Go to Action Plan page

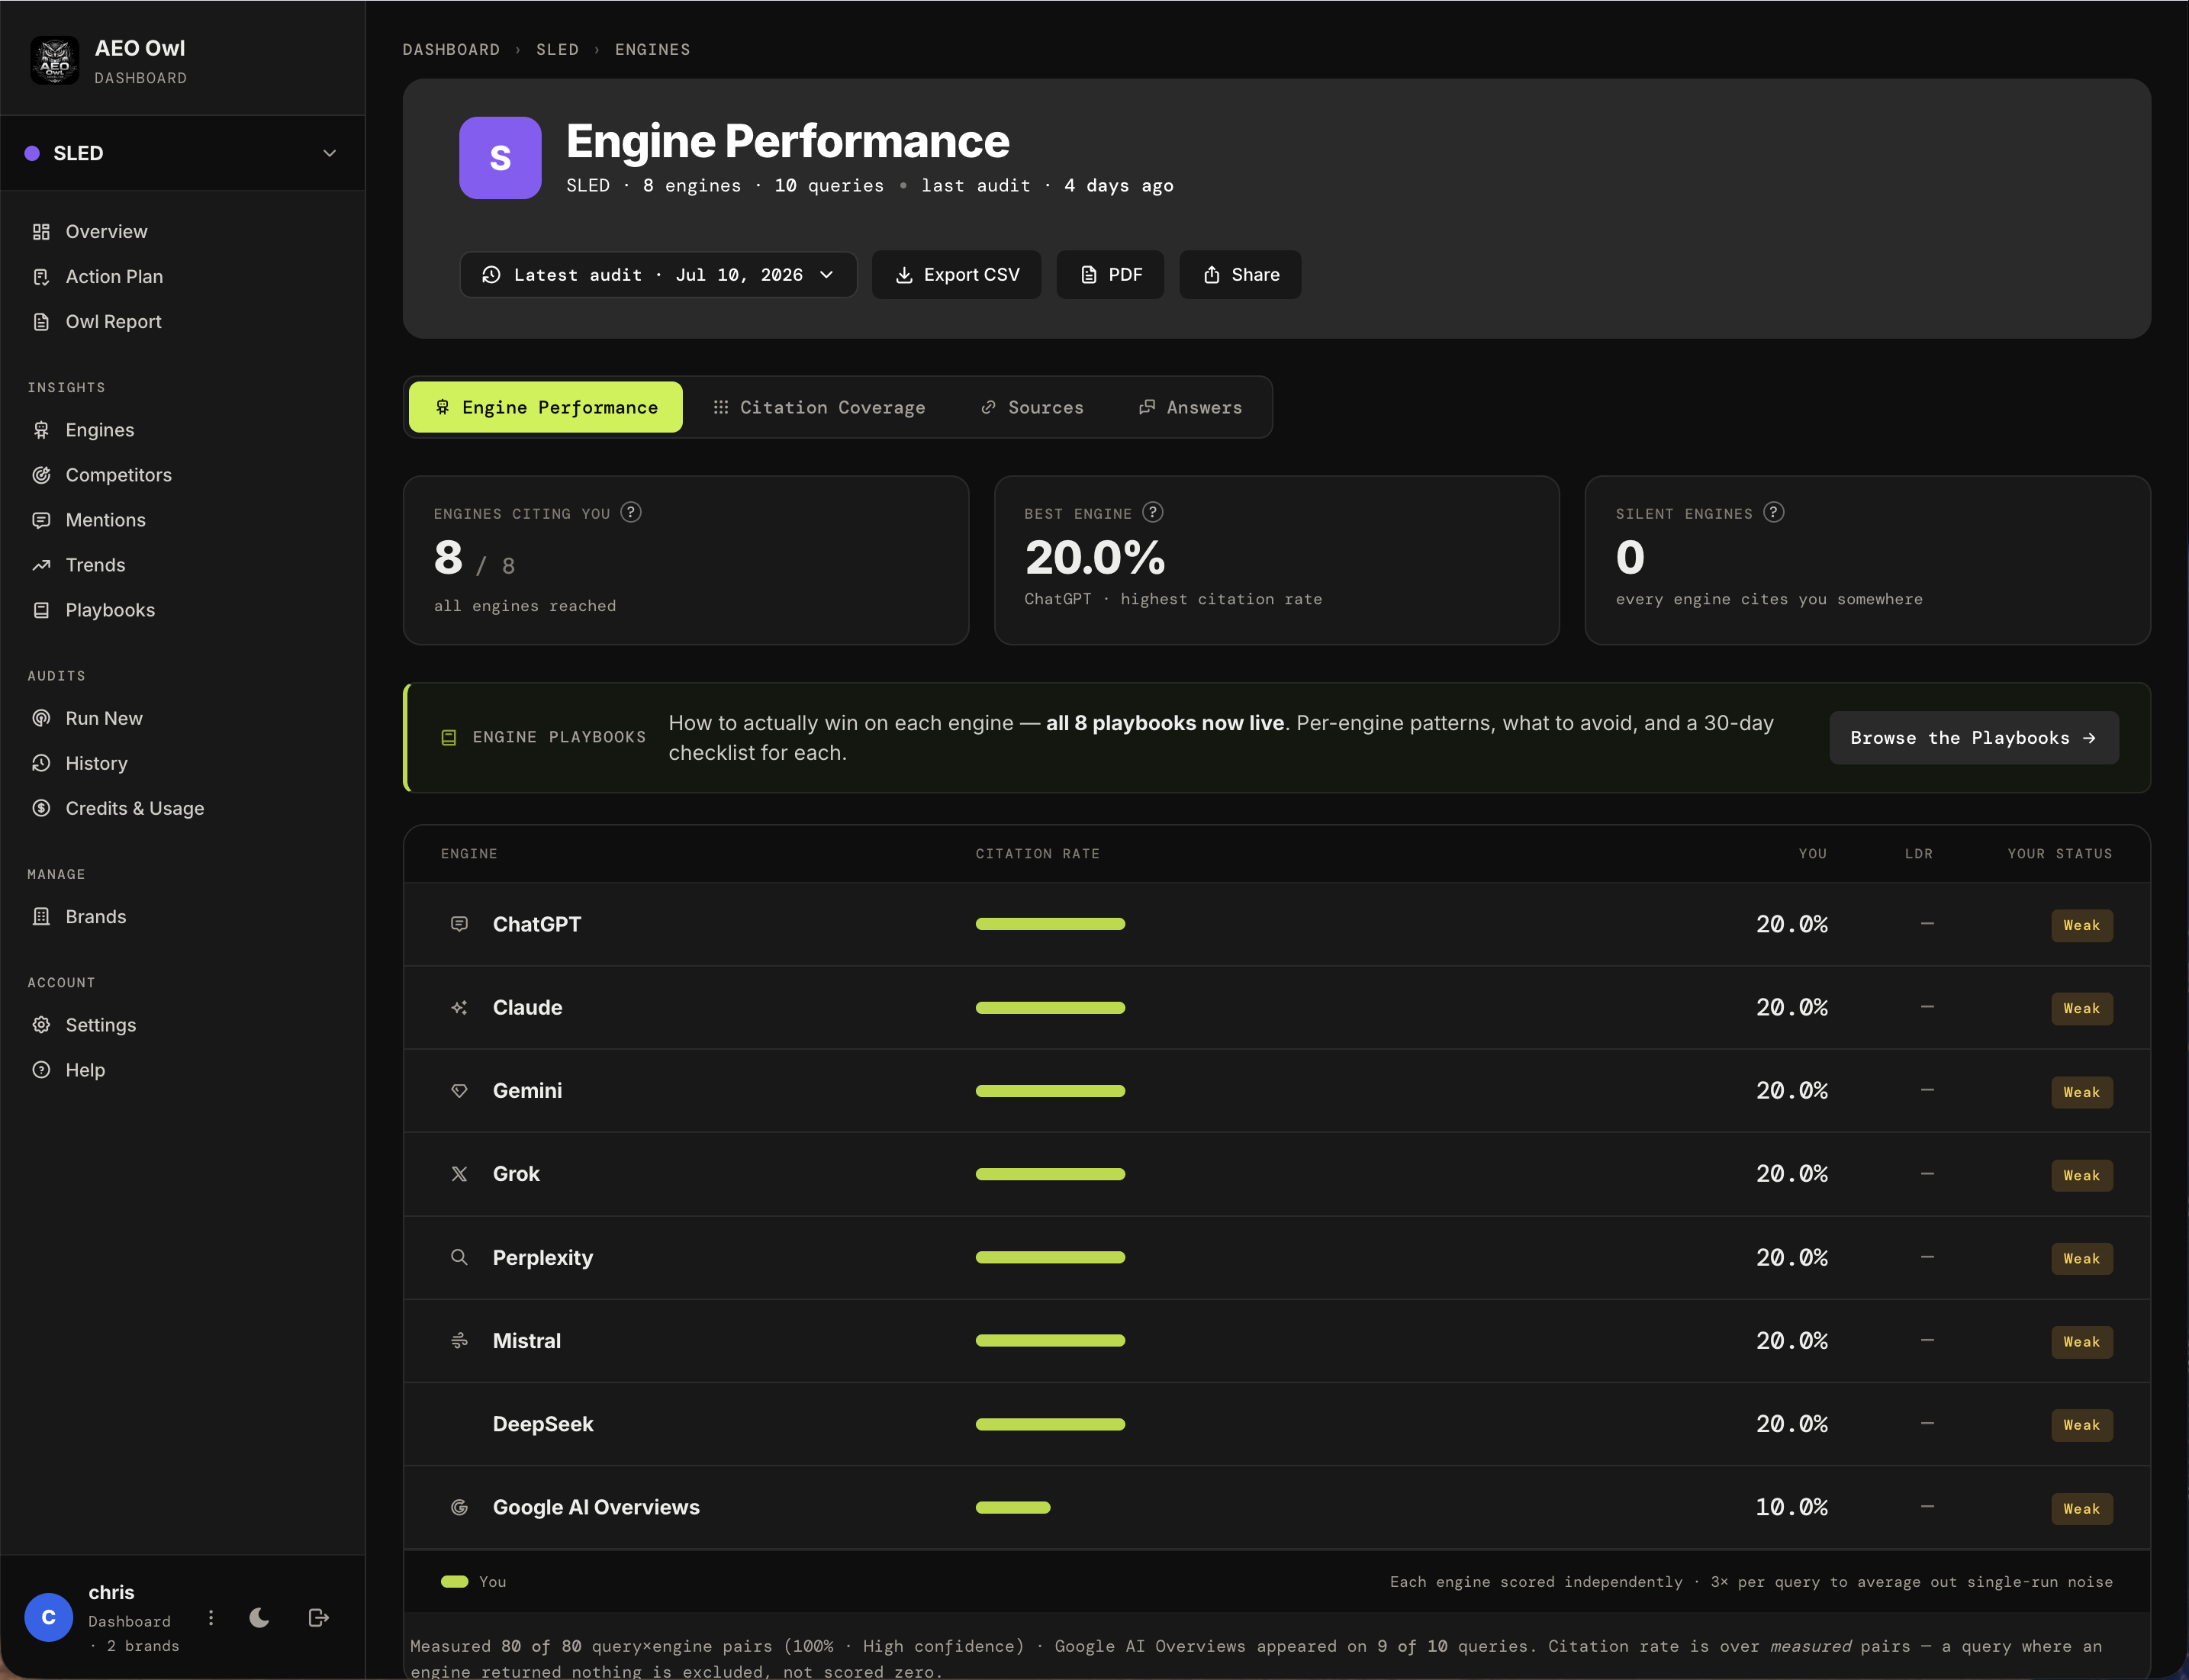114,276
